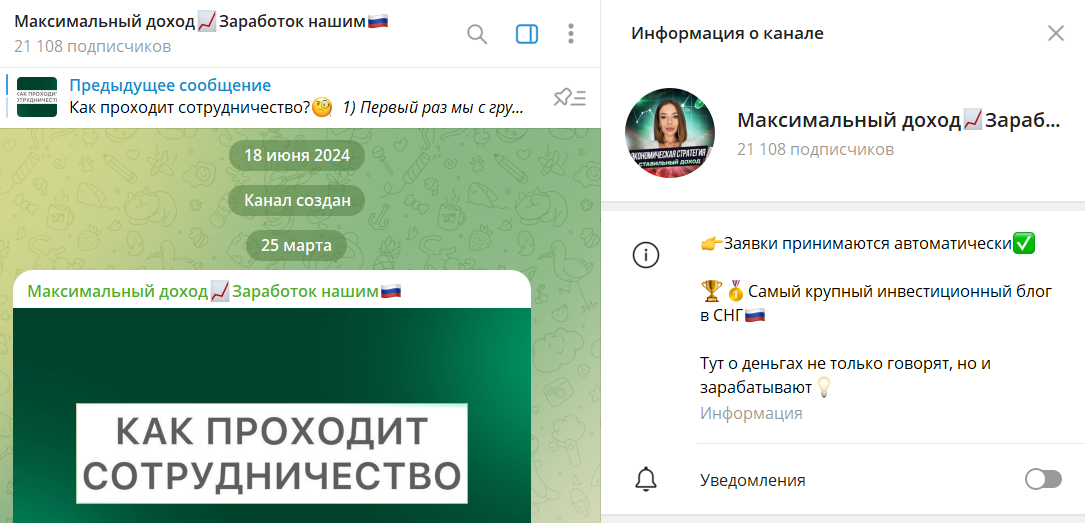Screen dimensions: 1085x523
Task: Toggle the right sidebar panel icon
Action: (x=527, y=34)
